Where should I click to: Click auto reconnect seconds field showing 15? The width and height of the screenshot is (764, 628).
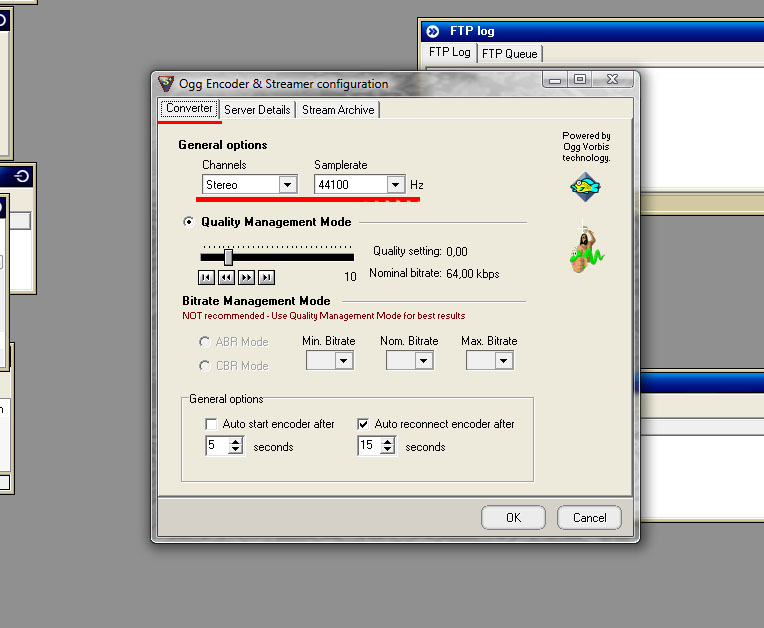[x=369, y=445]
